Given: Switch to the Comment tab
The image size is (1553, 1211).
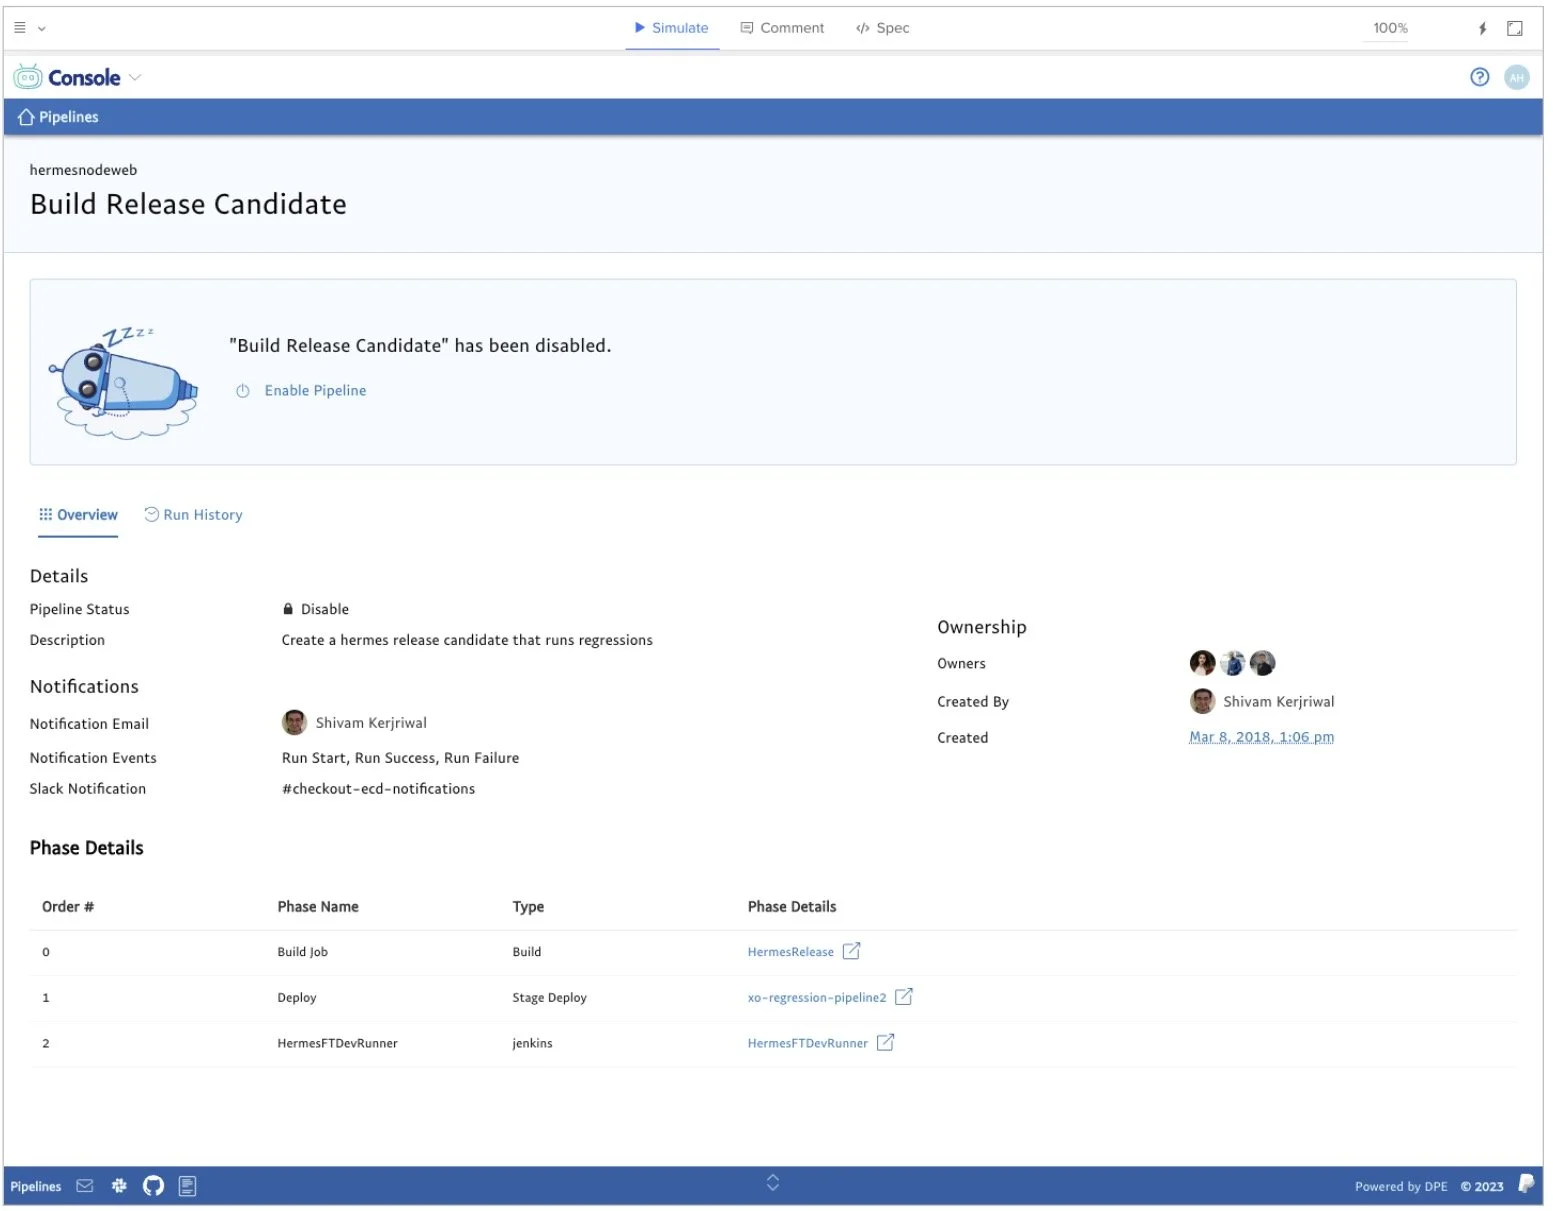Looking at the screenshot, I should pyautogui.click(x=783, y=28).
